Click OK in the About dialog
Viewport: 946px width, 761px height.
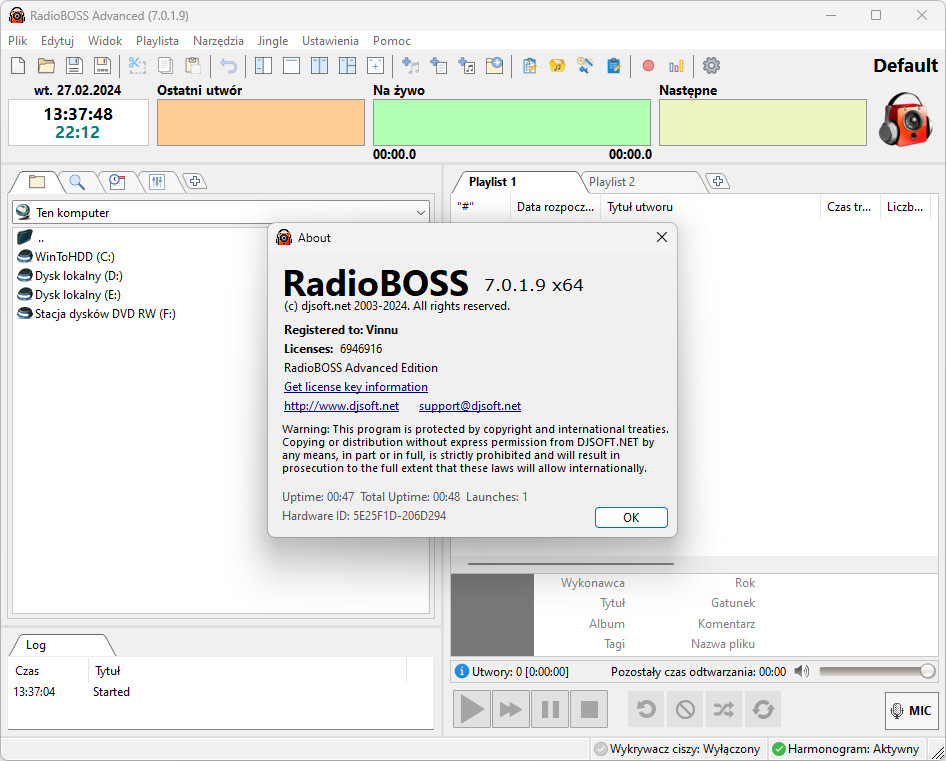pyautogui.click(x=631, y=518)
